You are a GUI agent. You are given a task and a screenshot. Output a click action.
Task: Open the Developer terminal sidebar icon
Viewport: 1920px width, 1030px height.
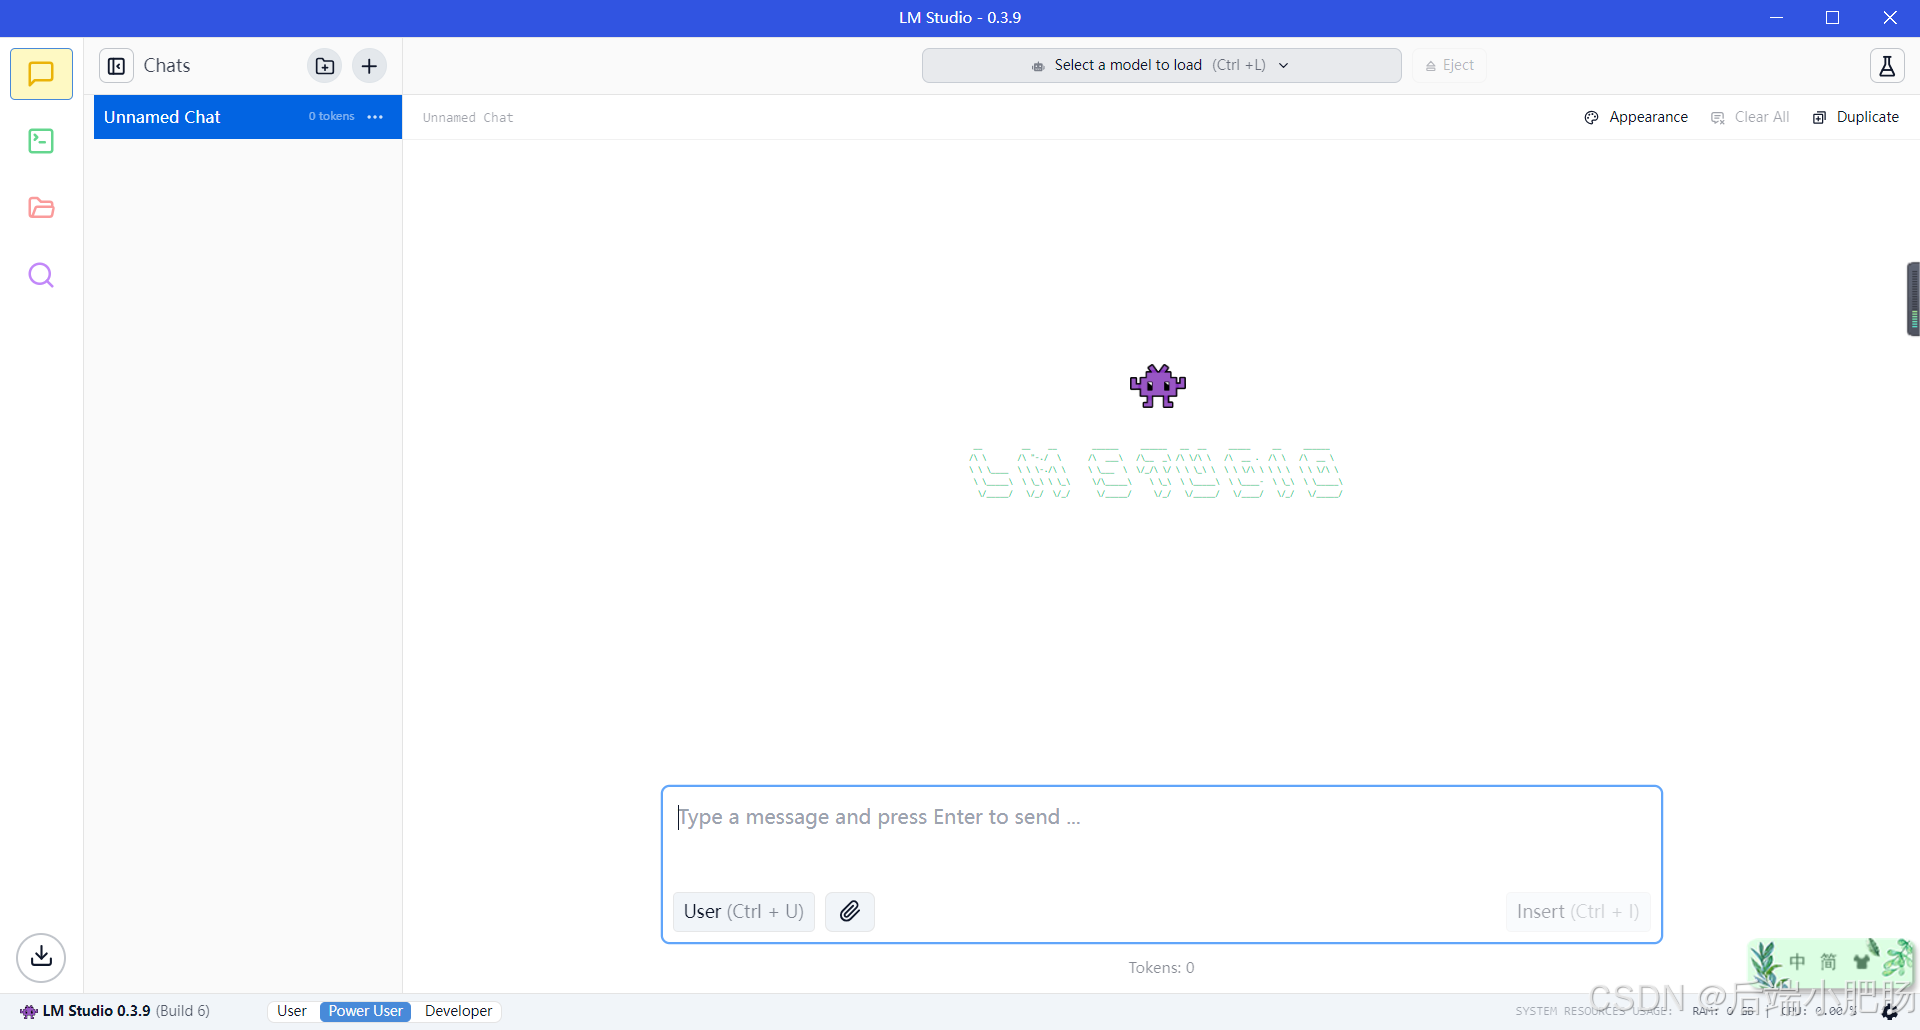click(41, 141)
